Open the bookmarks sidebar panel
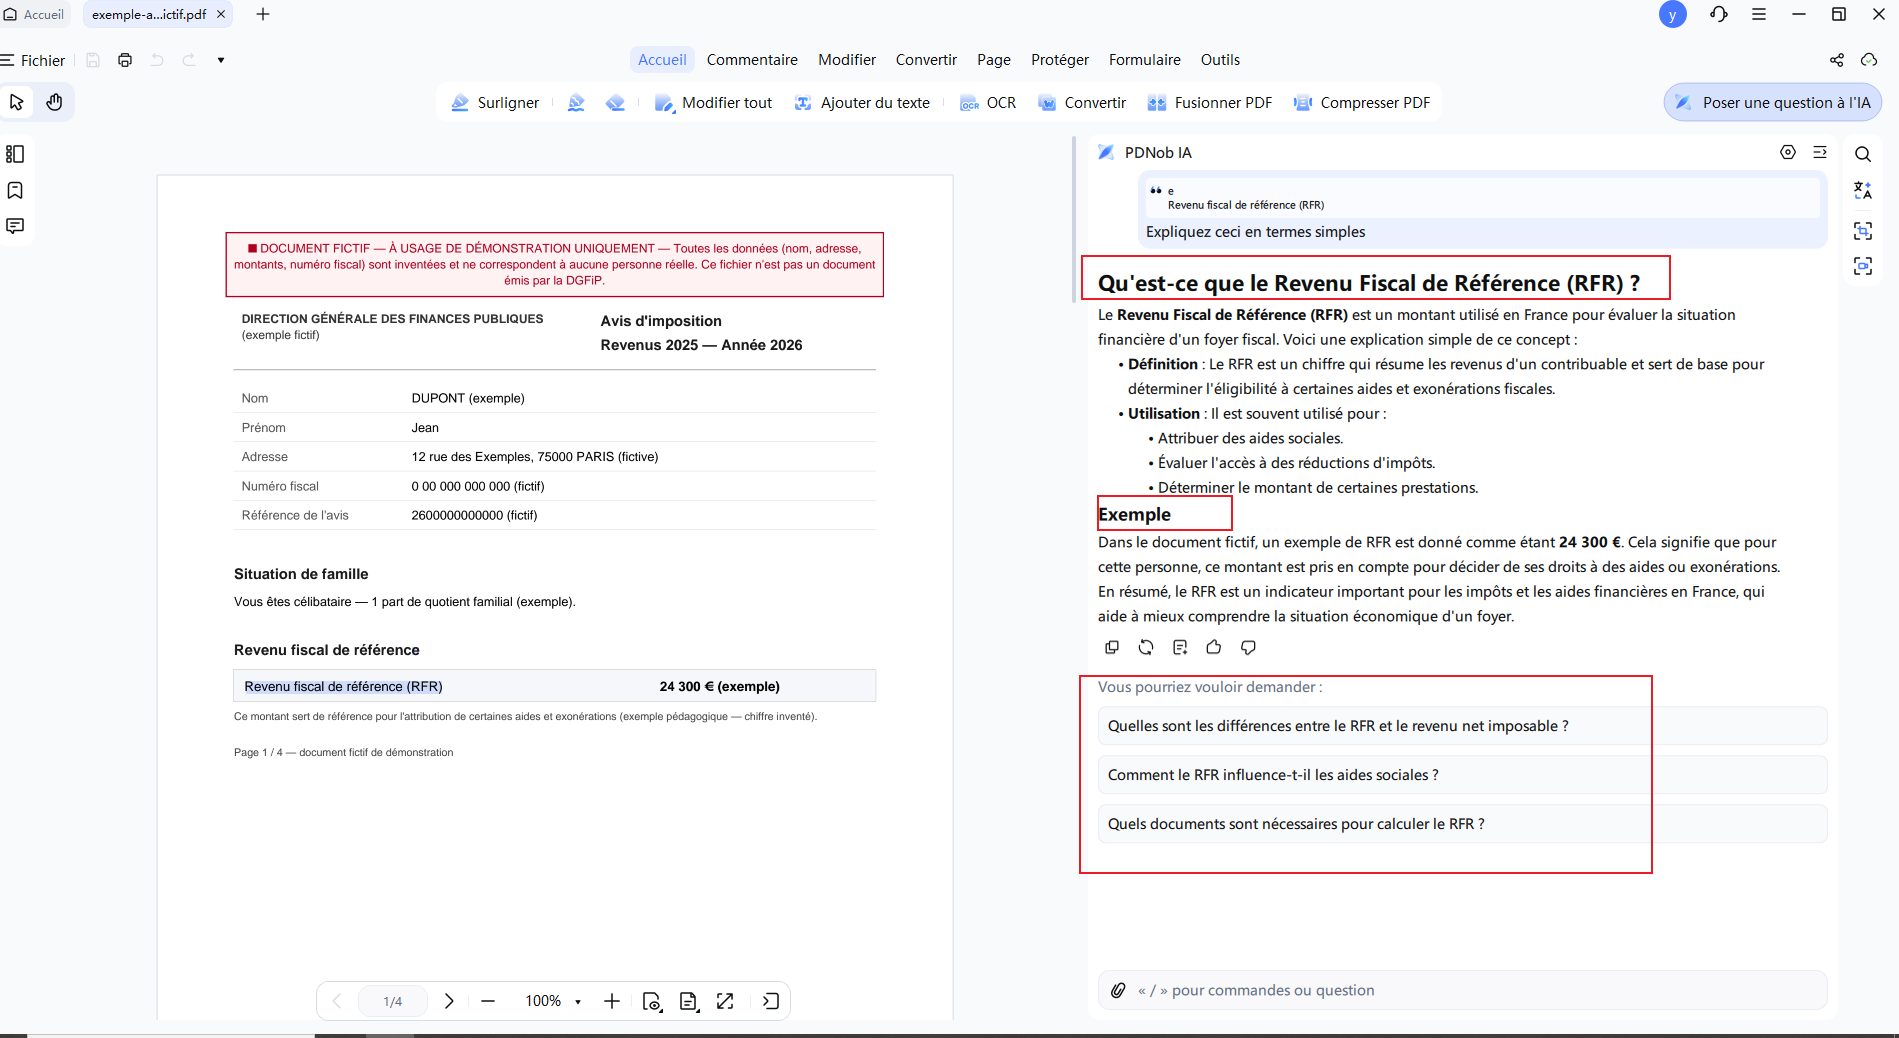Screen dimensions: 1899x1038 click(15, 190)
